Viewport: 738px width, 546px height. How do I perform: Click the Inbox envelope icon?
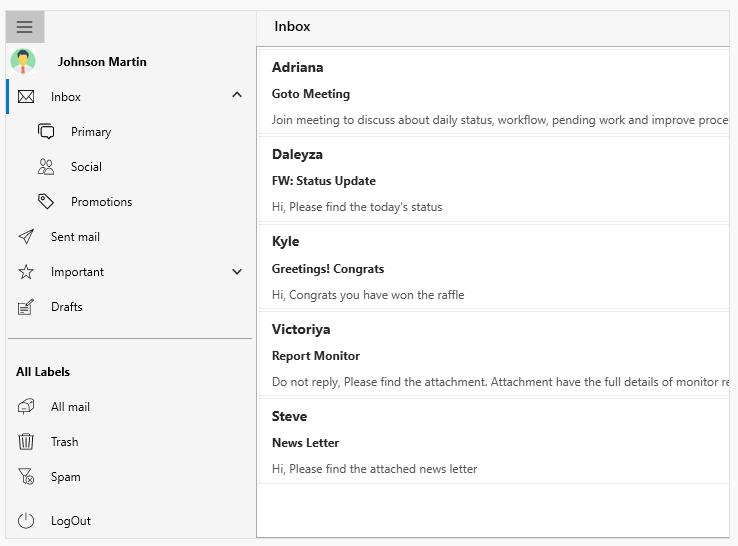pyautogui.click(x=26, y=96)
